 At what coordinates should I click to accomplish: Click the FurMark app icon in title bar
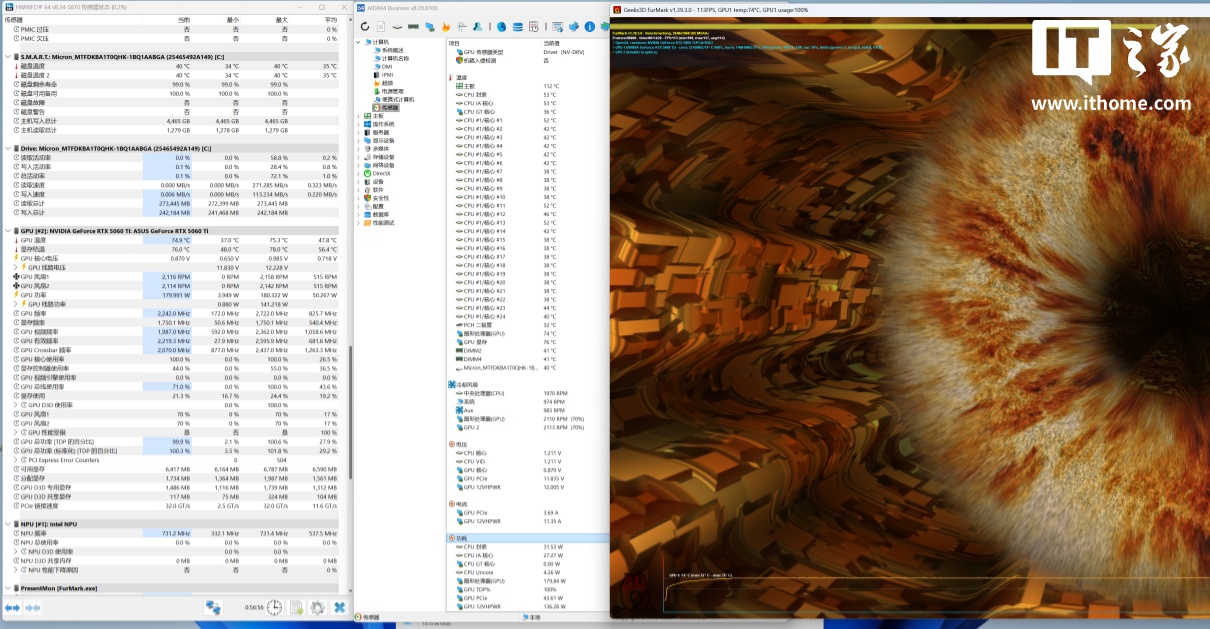617,9
